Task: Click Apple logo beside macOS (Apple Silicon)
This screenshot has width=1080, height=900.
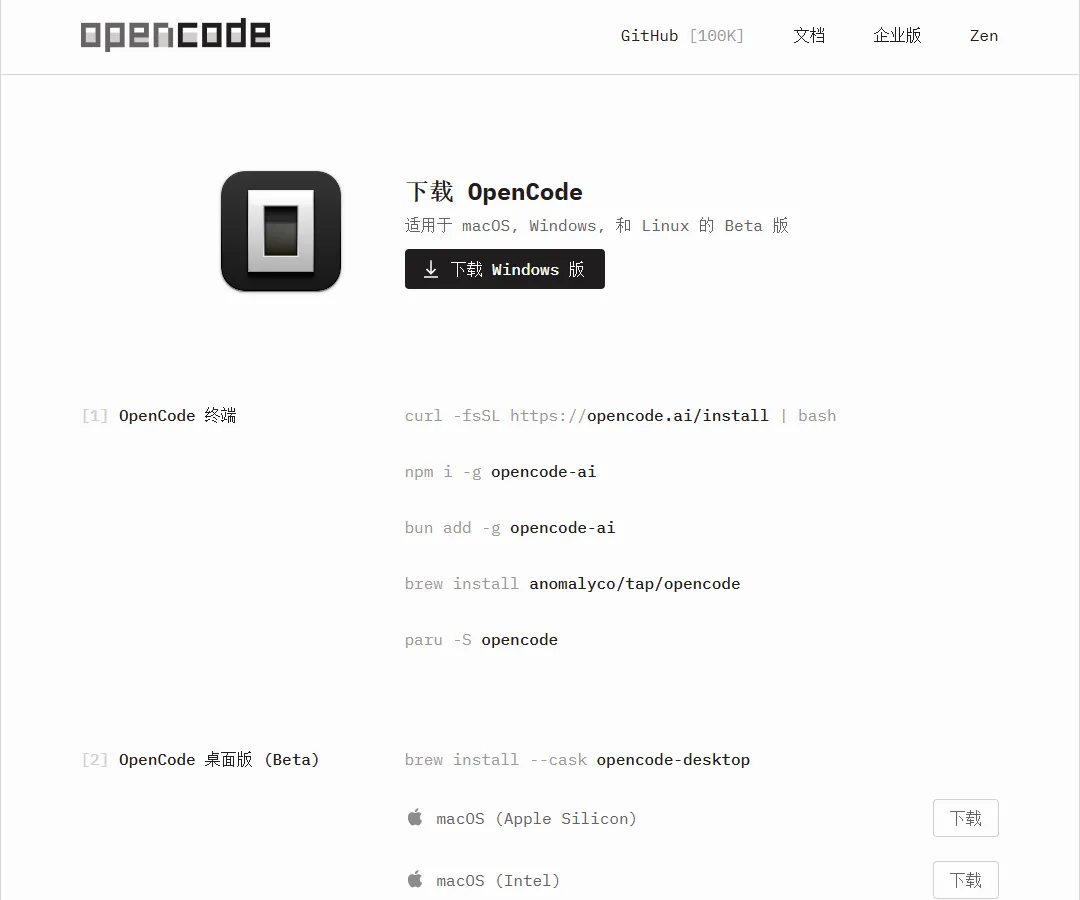Action: (415, 818)
